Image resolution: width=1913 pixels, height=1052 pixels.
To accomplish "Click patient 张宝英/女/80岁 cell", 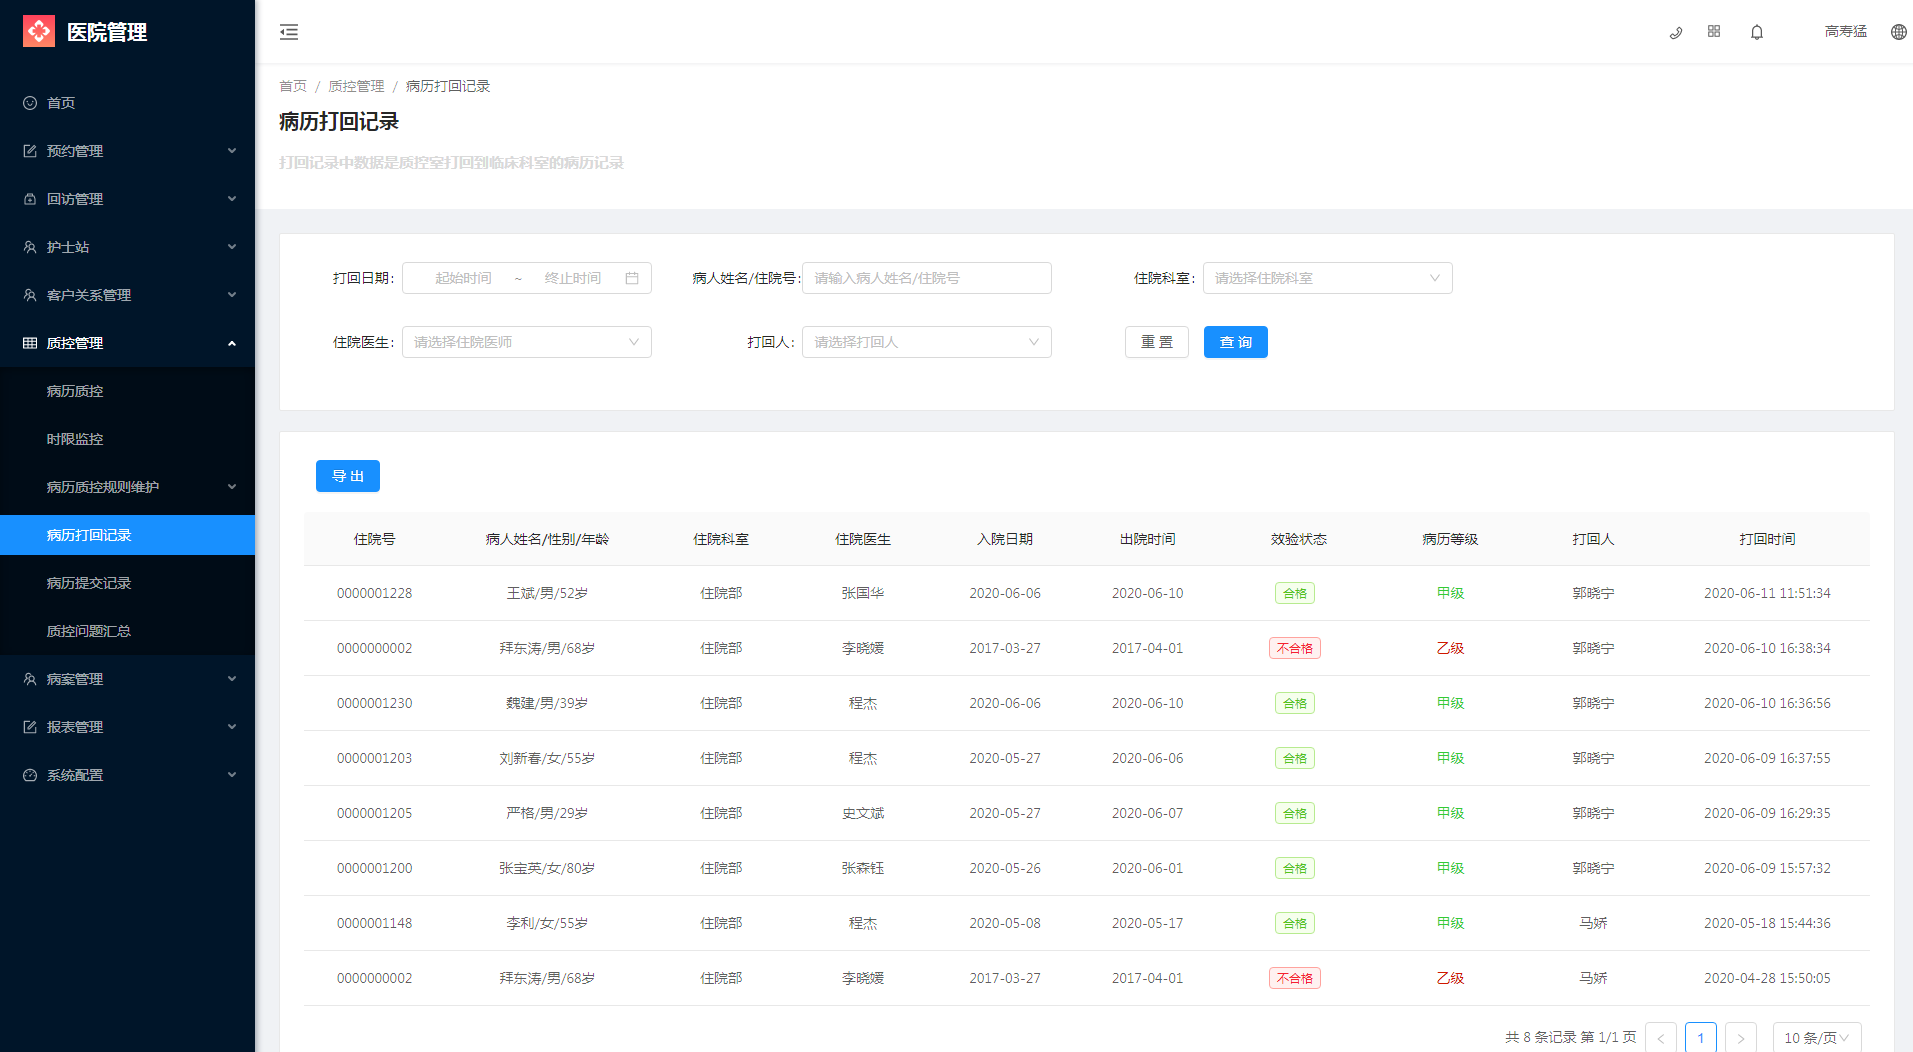I will point(547,868).
